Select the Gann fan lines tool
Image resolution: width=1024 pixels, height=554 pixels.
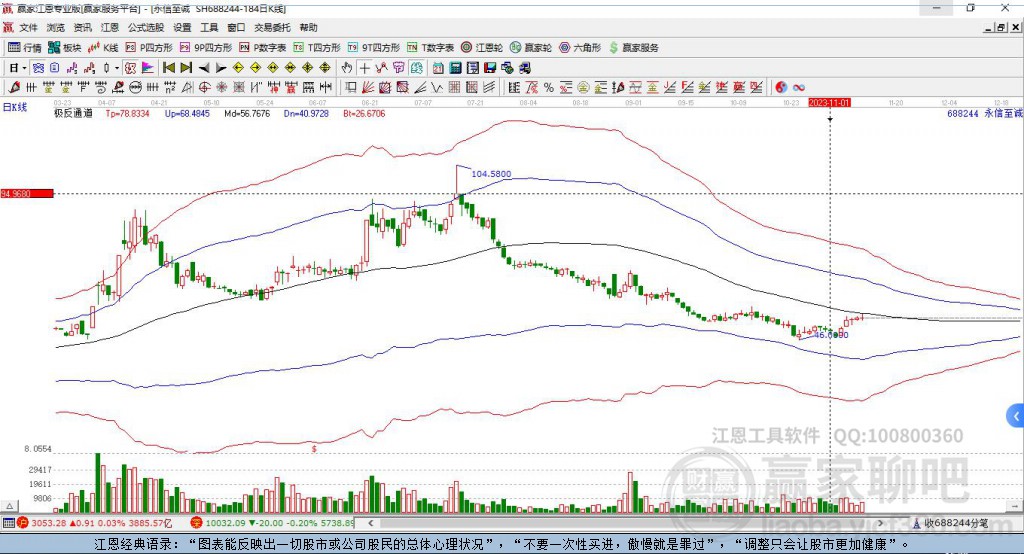coord(368,88)
